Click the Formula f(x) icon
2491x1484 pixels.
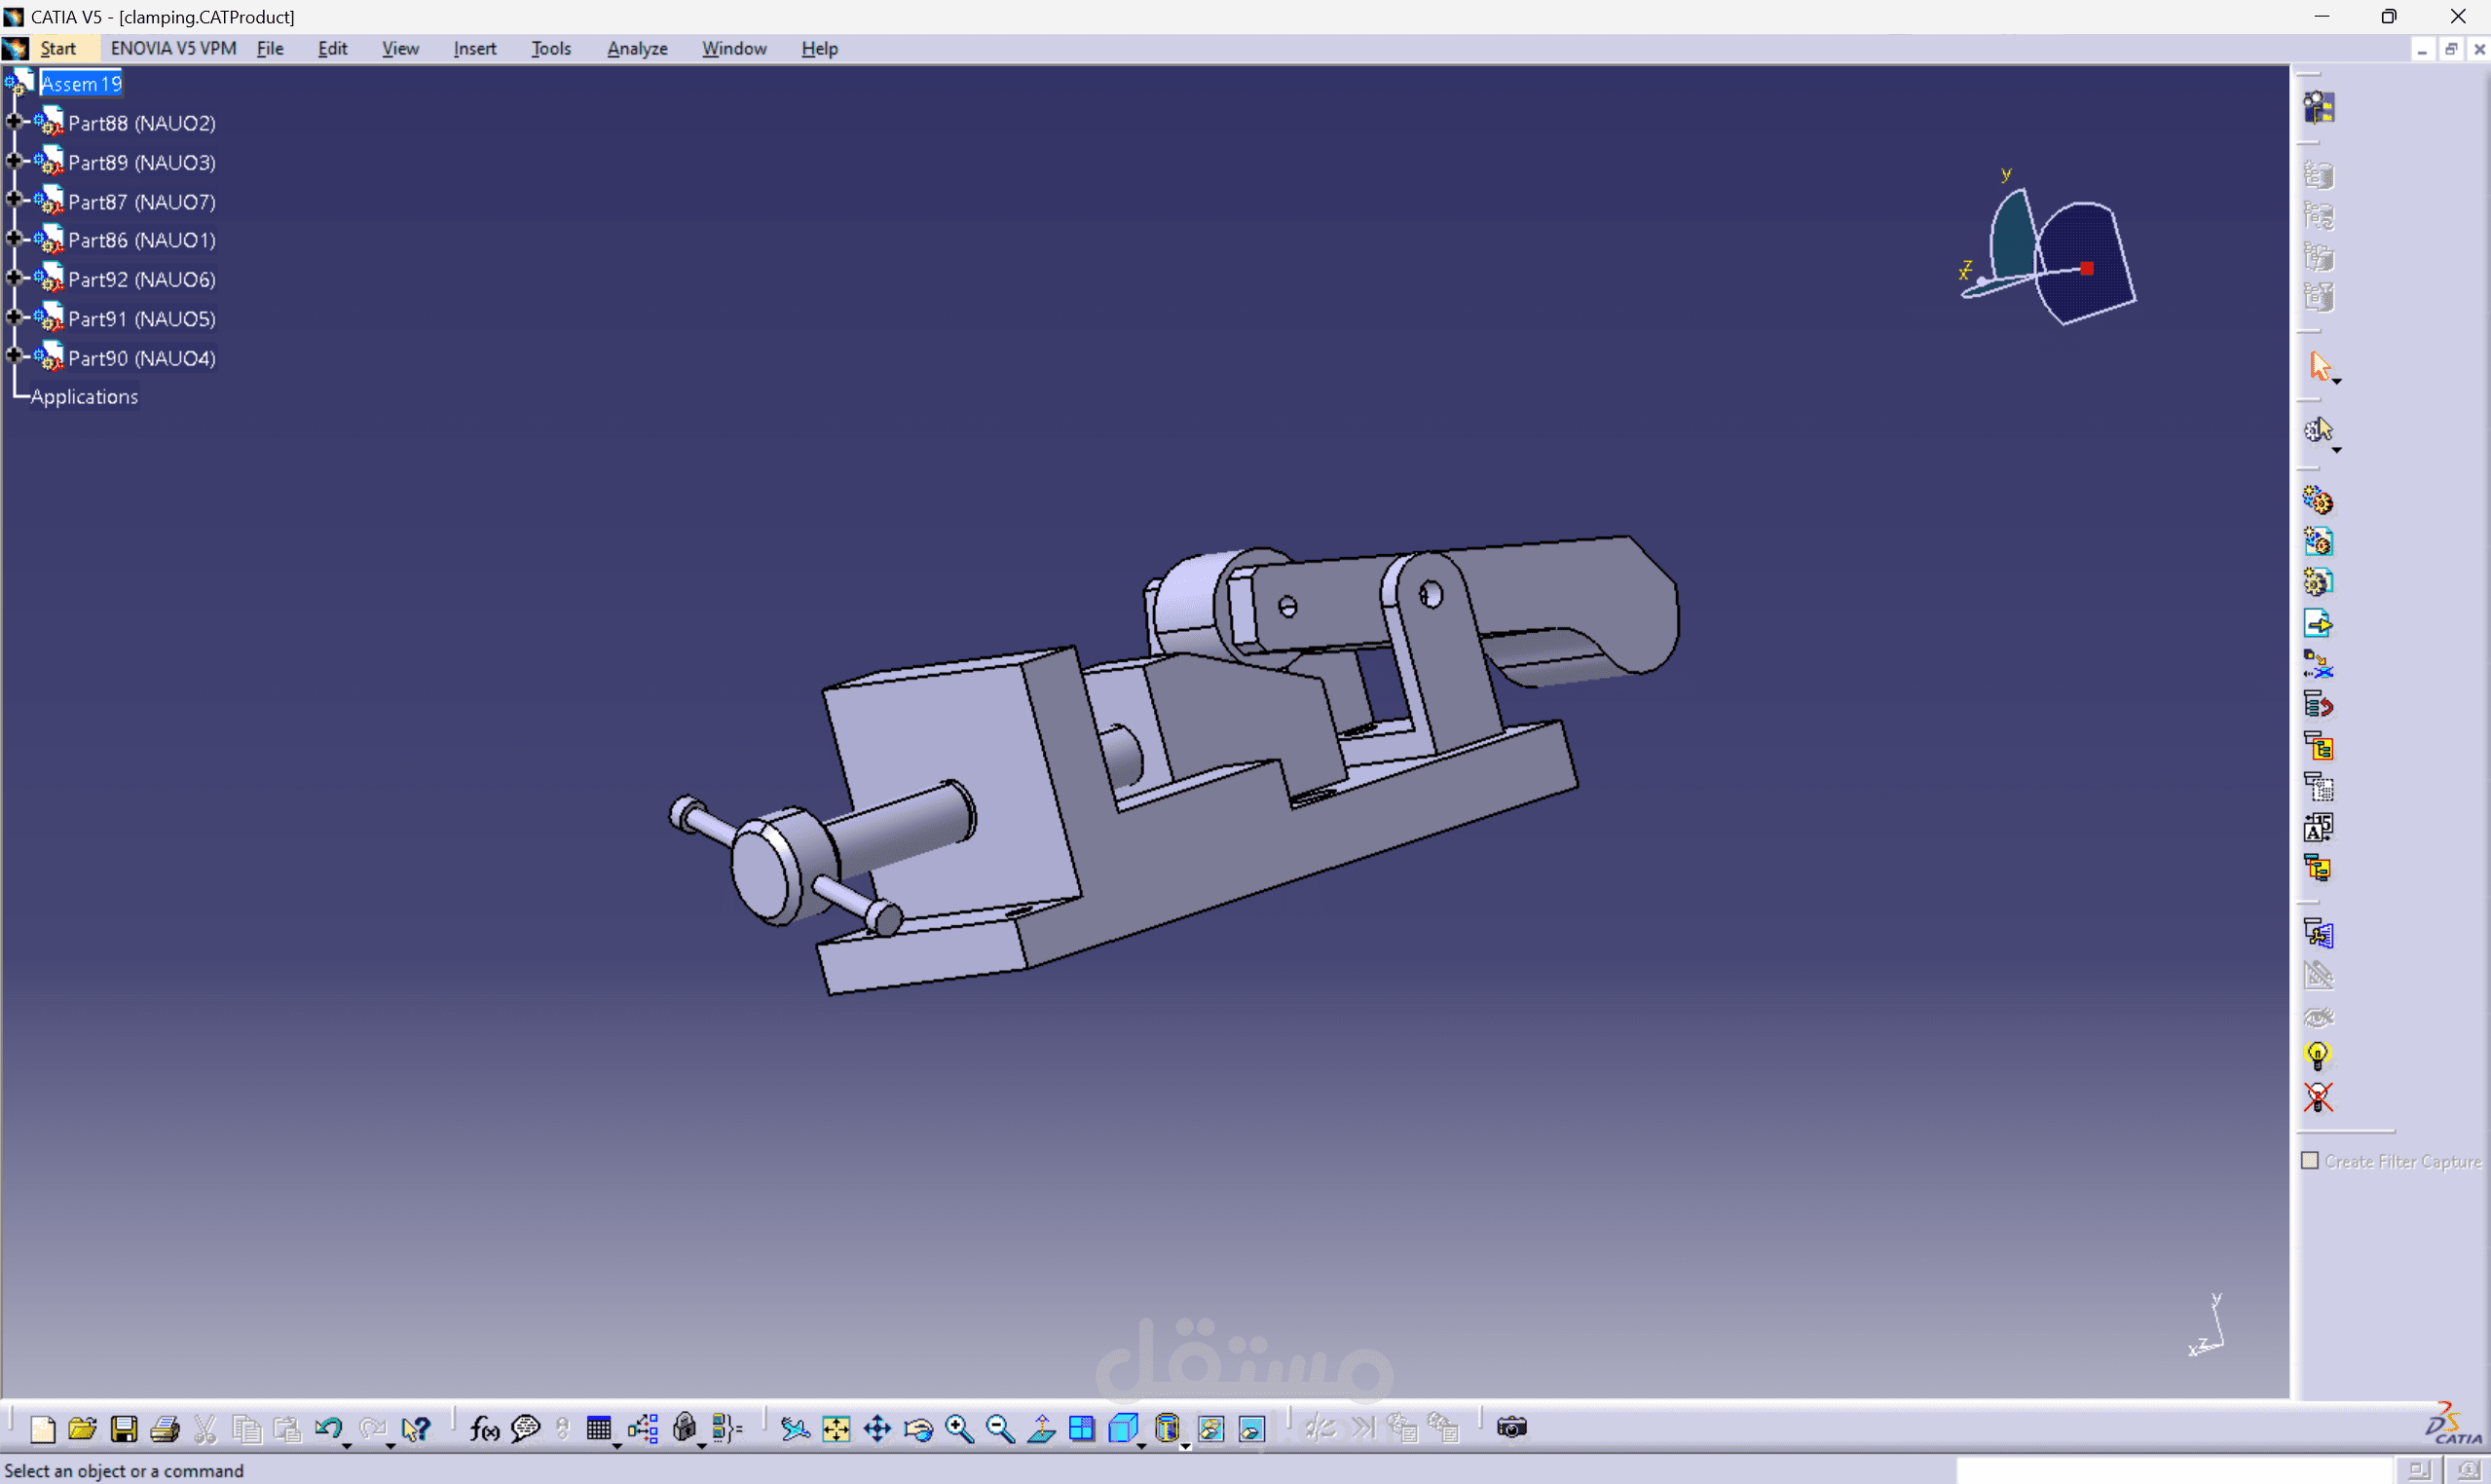coord(484,1429)
